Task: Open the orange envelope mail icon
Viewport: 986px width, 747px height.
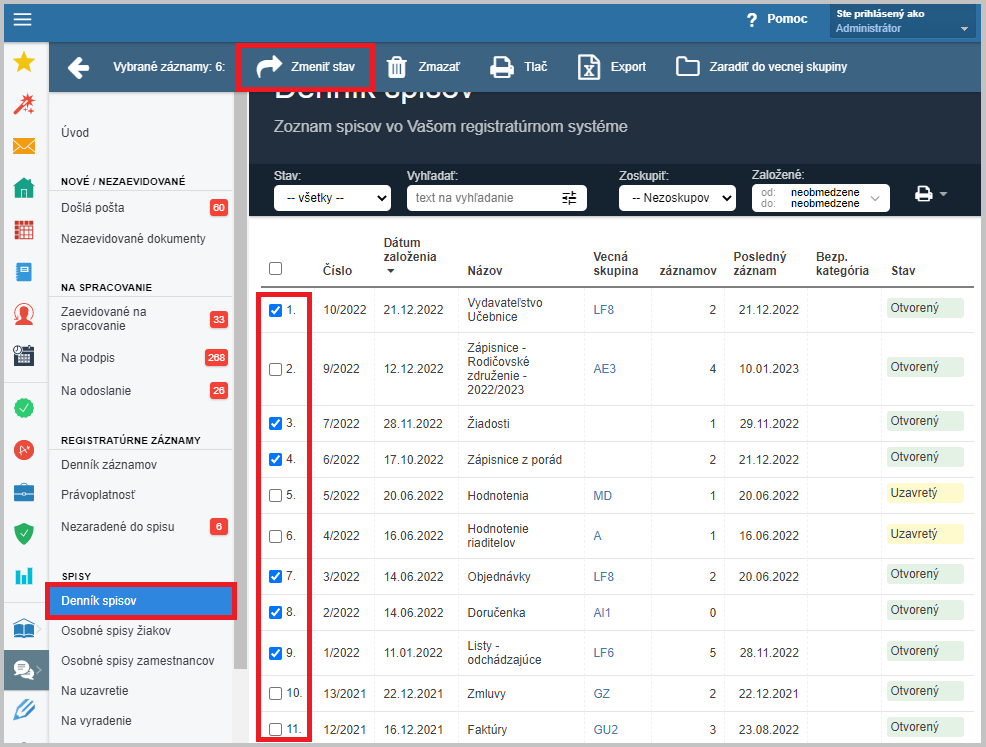Action: 24,146
